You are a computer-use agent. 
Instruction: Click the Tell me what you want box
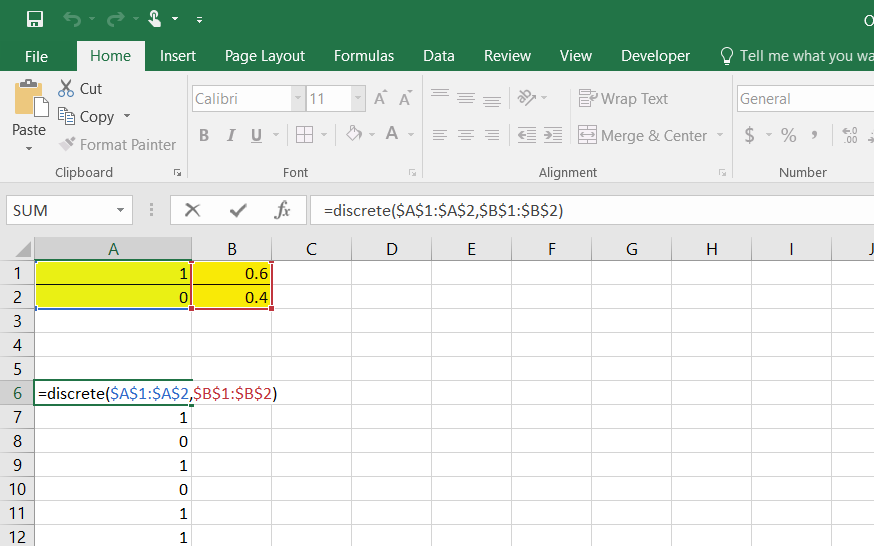(797, 56)
